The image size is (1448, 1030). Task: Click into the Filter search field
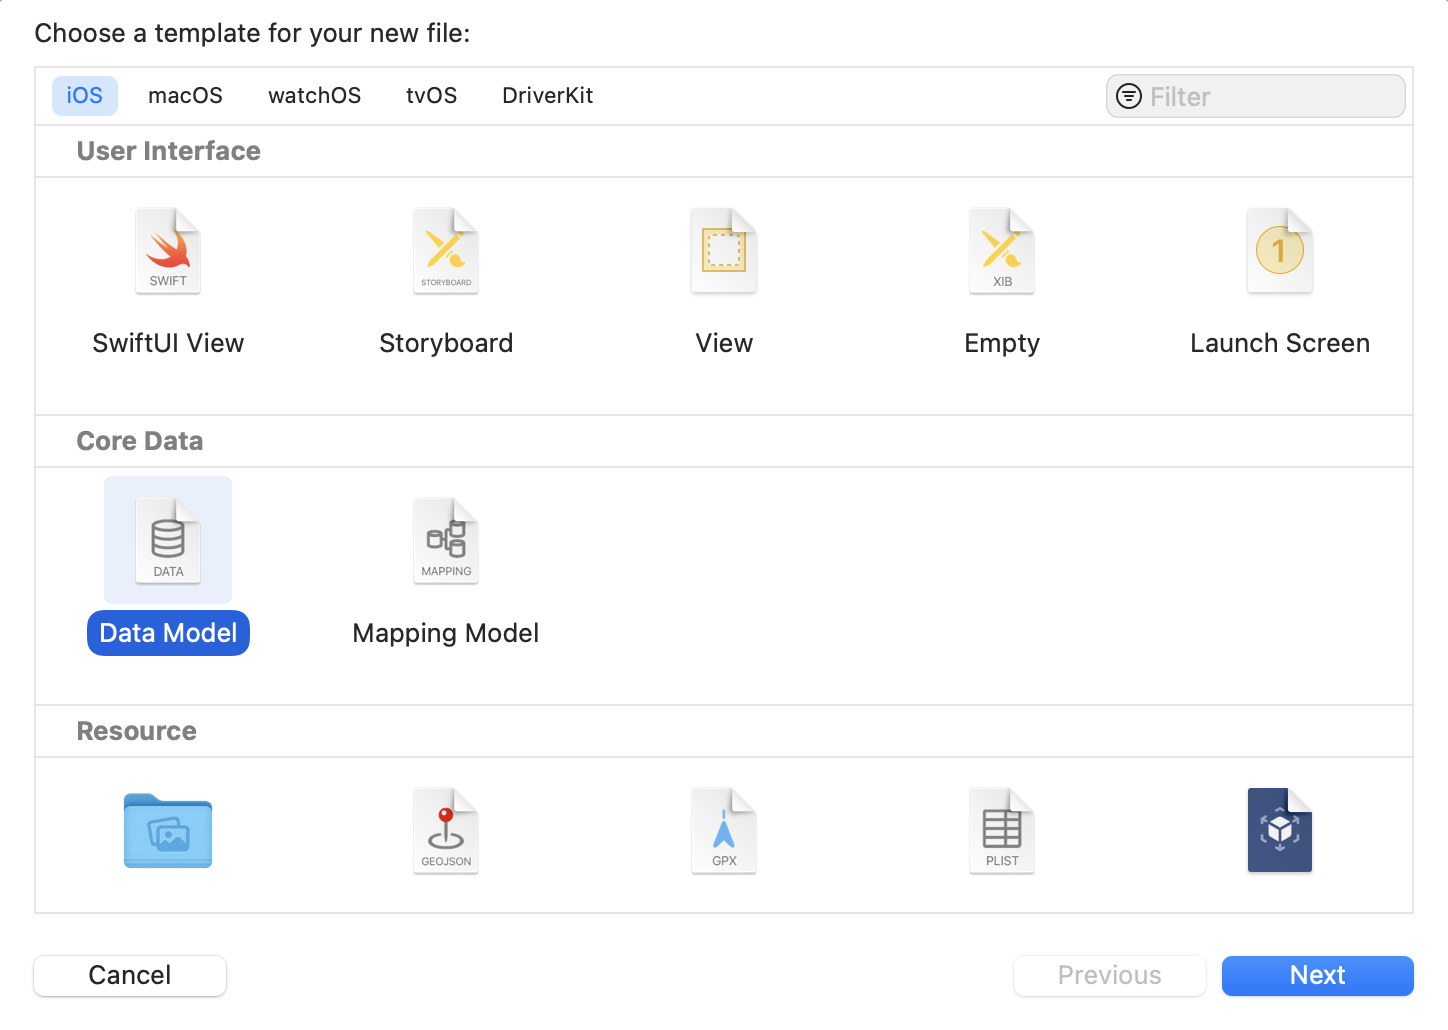(1270, 97)
